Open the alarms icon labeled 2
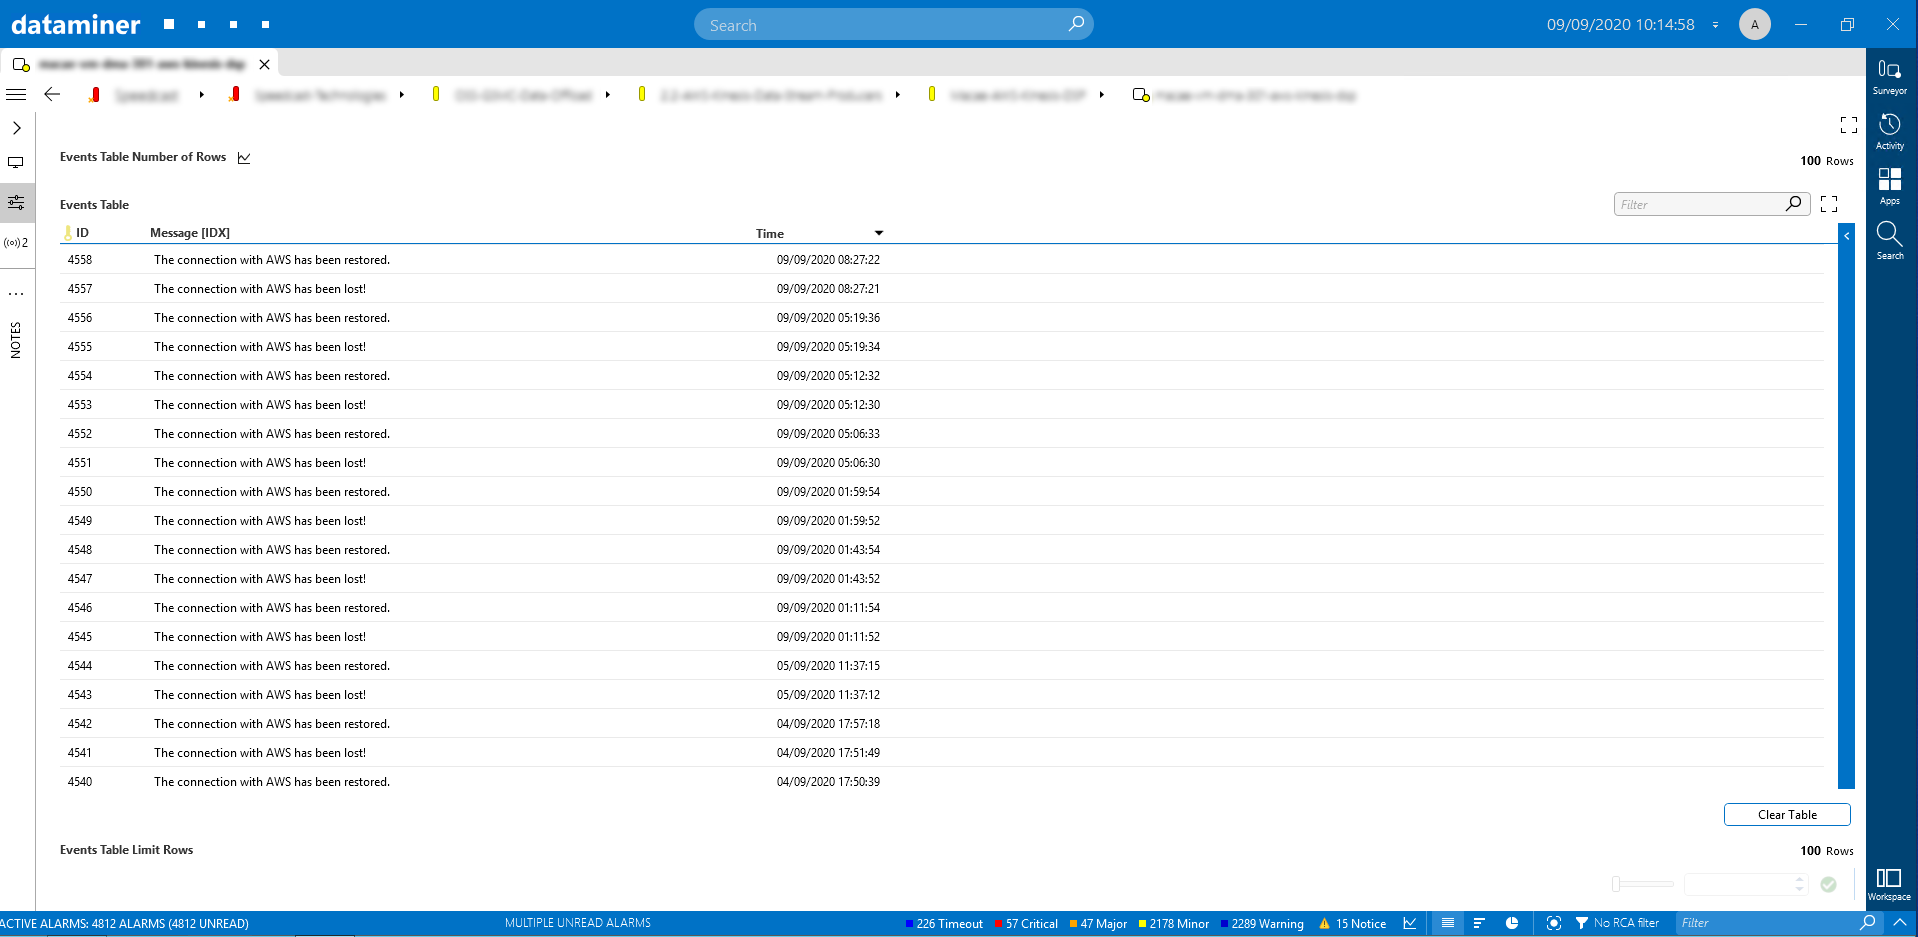This screenshot has width=1918, height=937. tap(16, 242)
